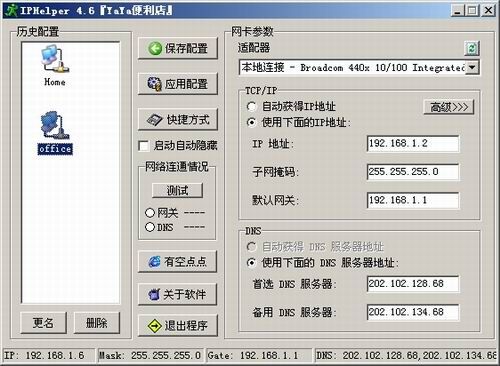Choose 自动获得IP地址 radio button
Image resolution: width=500 pixels, height=366 pixels.
pos(251,107)
